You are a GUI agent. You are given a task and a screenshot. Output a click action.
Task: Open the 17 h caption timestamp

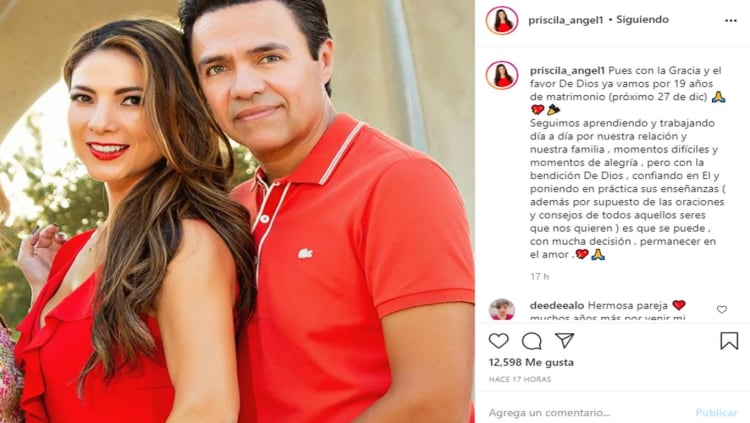pos(540,277)
